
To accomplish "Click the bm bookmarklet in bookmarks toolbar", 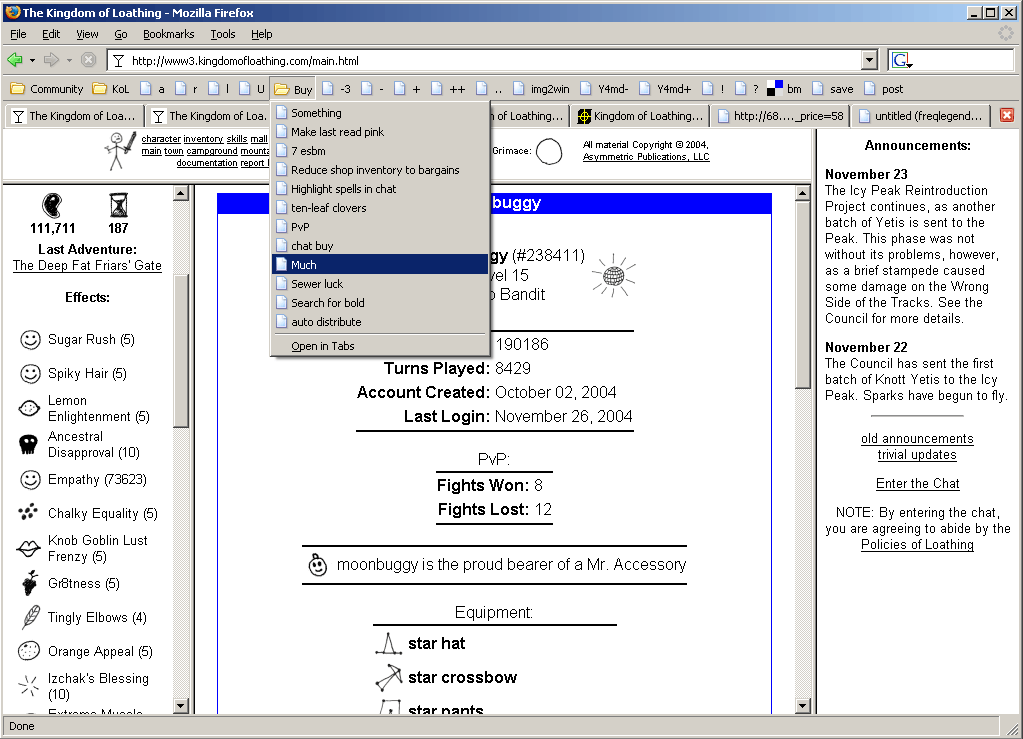I will coord(785,89).
